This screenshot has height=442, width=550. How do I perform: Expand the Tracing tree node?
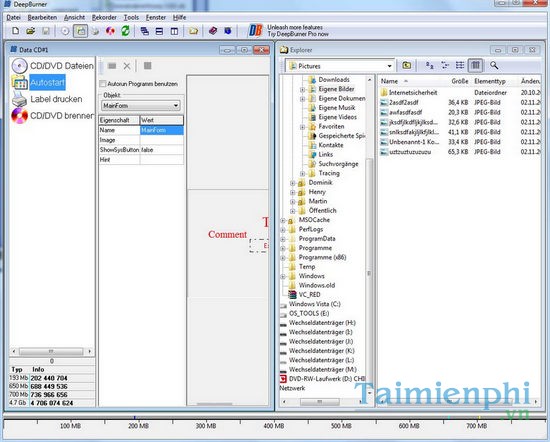click(x=302, y=174)
